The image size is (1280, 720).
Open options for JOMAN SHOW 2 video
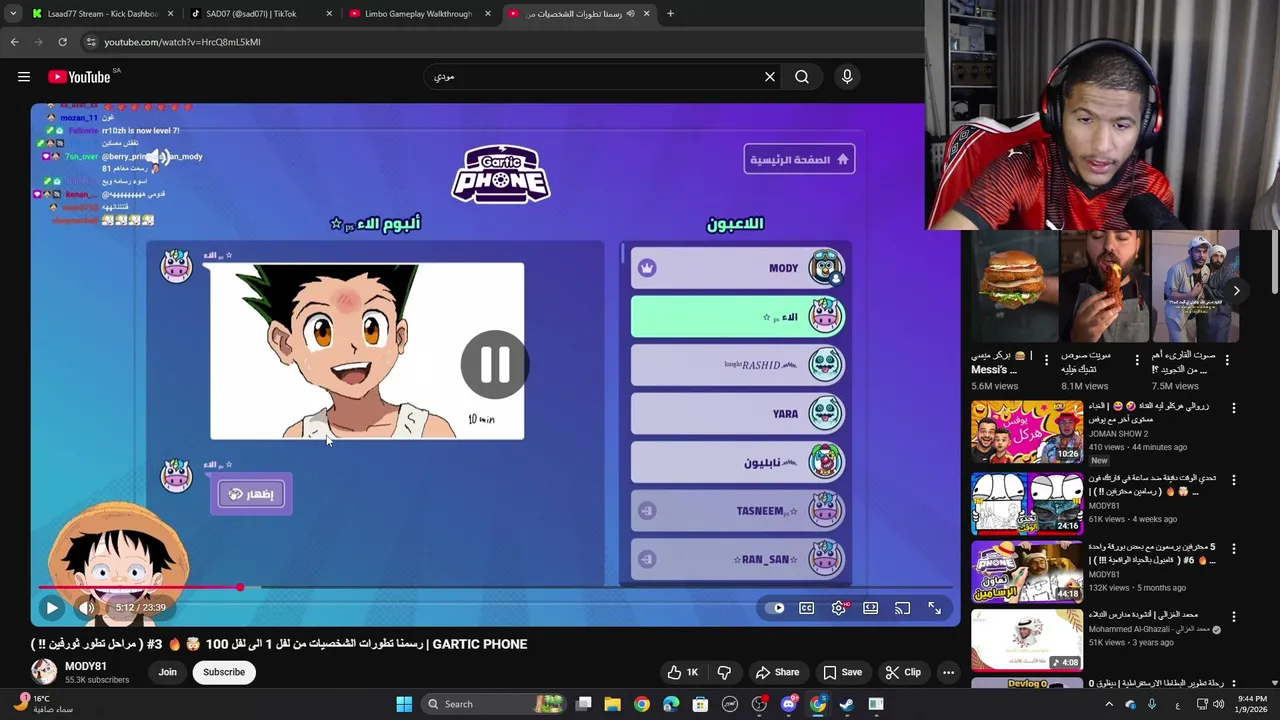click(1233, 408)
